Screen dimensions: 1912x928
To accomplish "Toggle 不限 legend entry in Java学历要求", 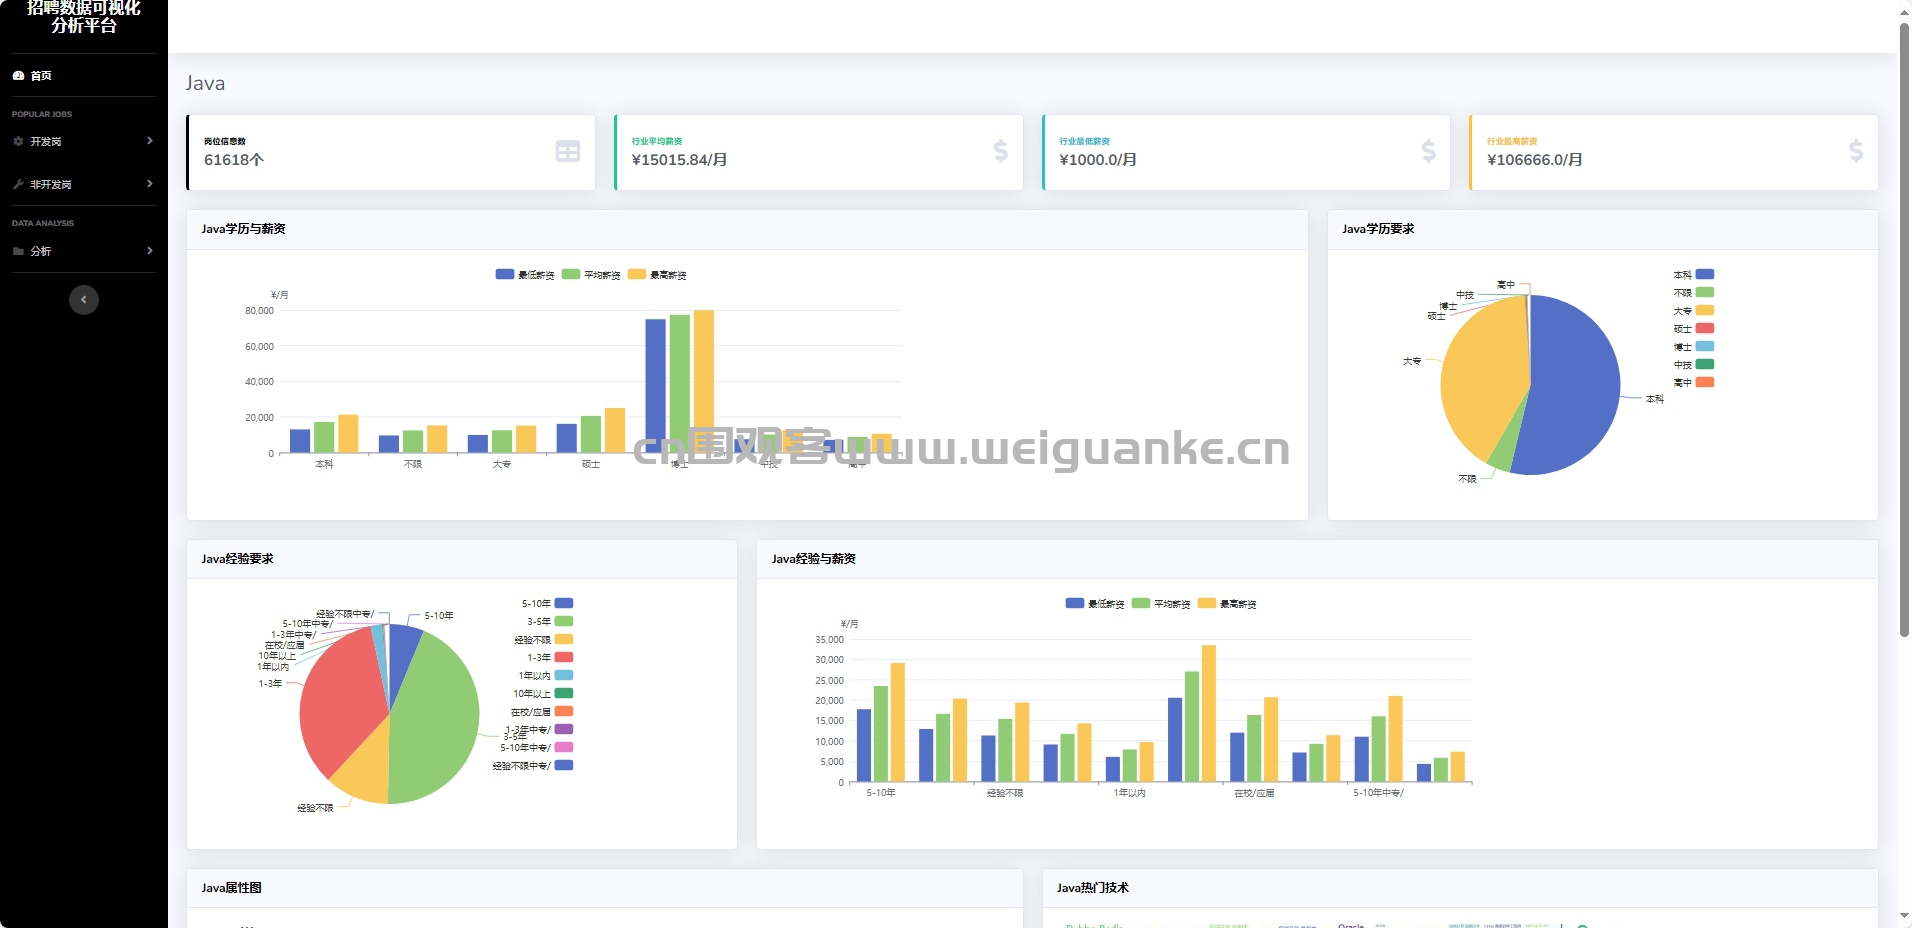I will (1694, 292).
